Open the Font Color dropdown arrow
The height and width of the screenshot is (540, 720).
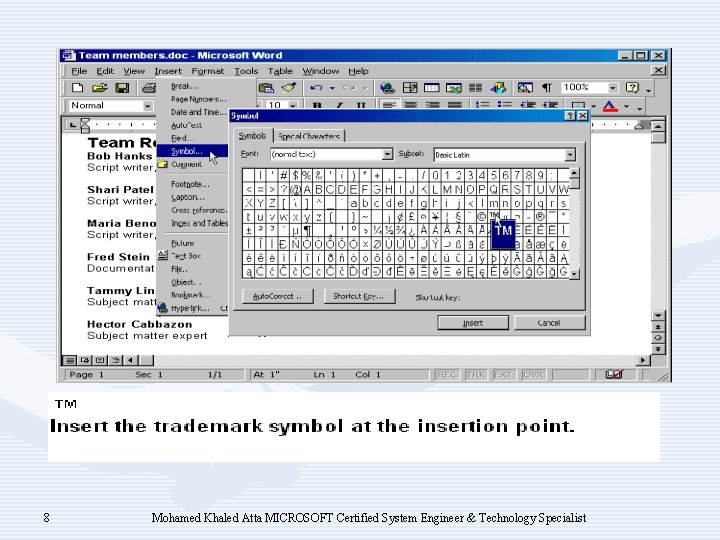click(x=626, y=107)
